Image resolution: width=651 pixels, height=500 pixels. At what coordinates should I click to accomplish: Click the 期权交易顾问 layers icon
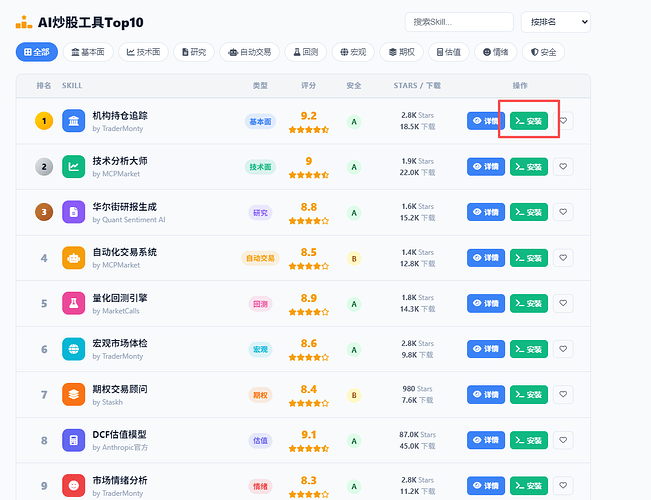click(73, 395)
